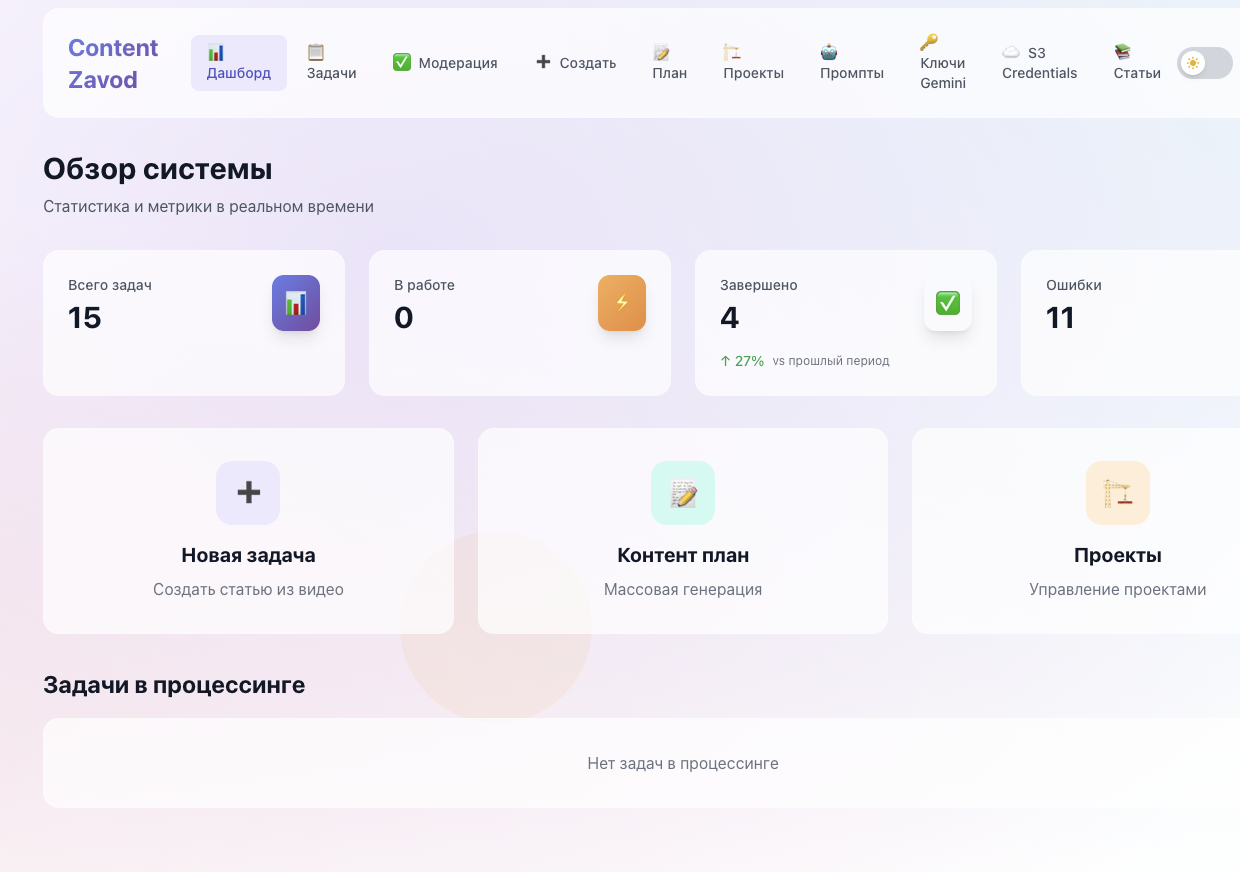Click the ↑ 27% growth indicator
This screenshot has width=1240, height=872.
pos(742,361)
